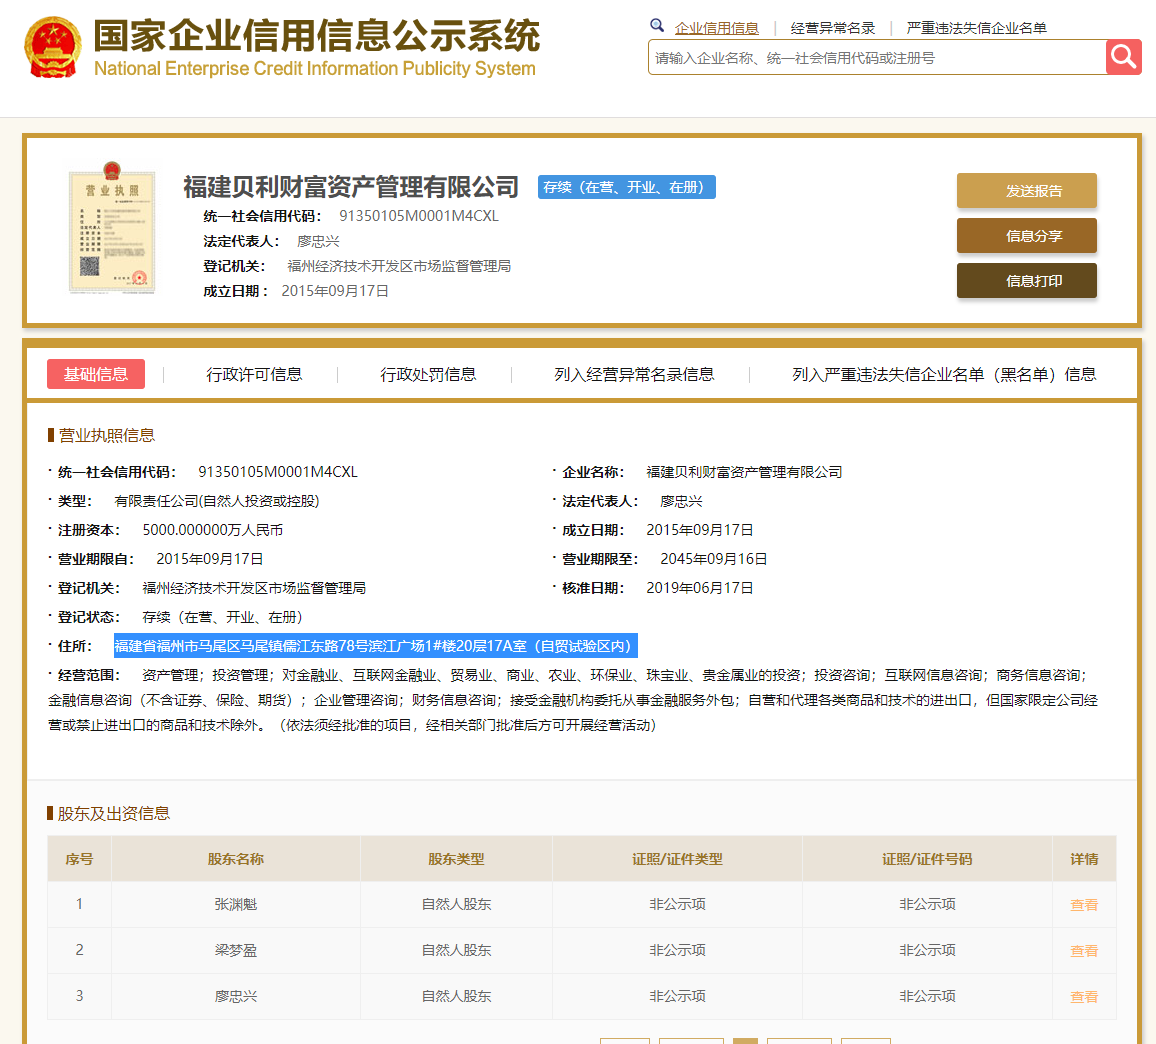This screenshot has height=1044, width=1156.
Task: Open the 行政许可信息 tab
Action: point(254,374)
